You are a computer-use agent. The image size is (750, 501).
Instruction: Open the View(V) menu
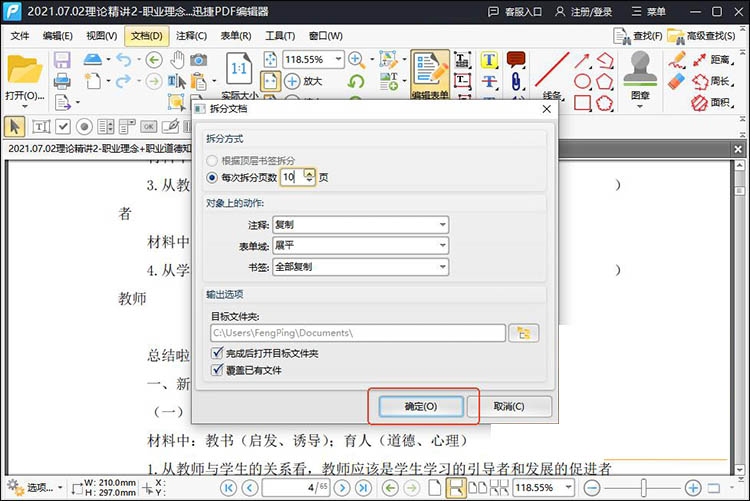pyautogui.click(x=101, y=36)
